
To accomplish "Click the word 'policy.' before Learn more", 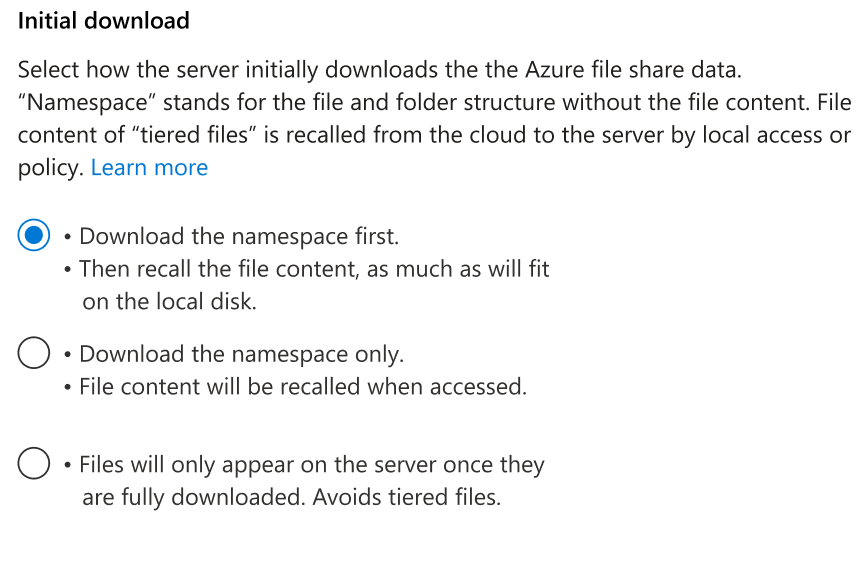I will 51,168.
